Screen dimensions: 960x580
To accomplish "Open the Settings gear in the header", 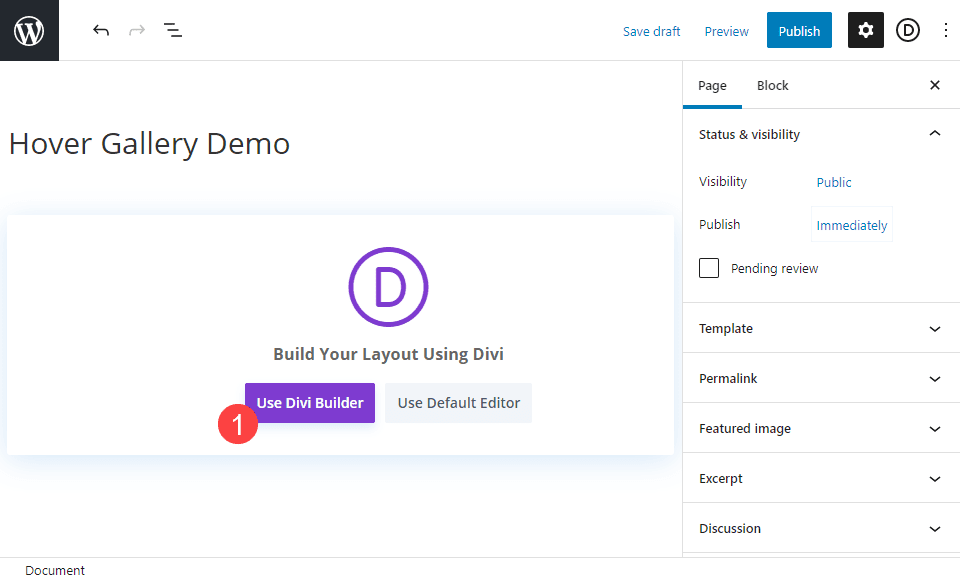I will 865,30.
